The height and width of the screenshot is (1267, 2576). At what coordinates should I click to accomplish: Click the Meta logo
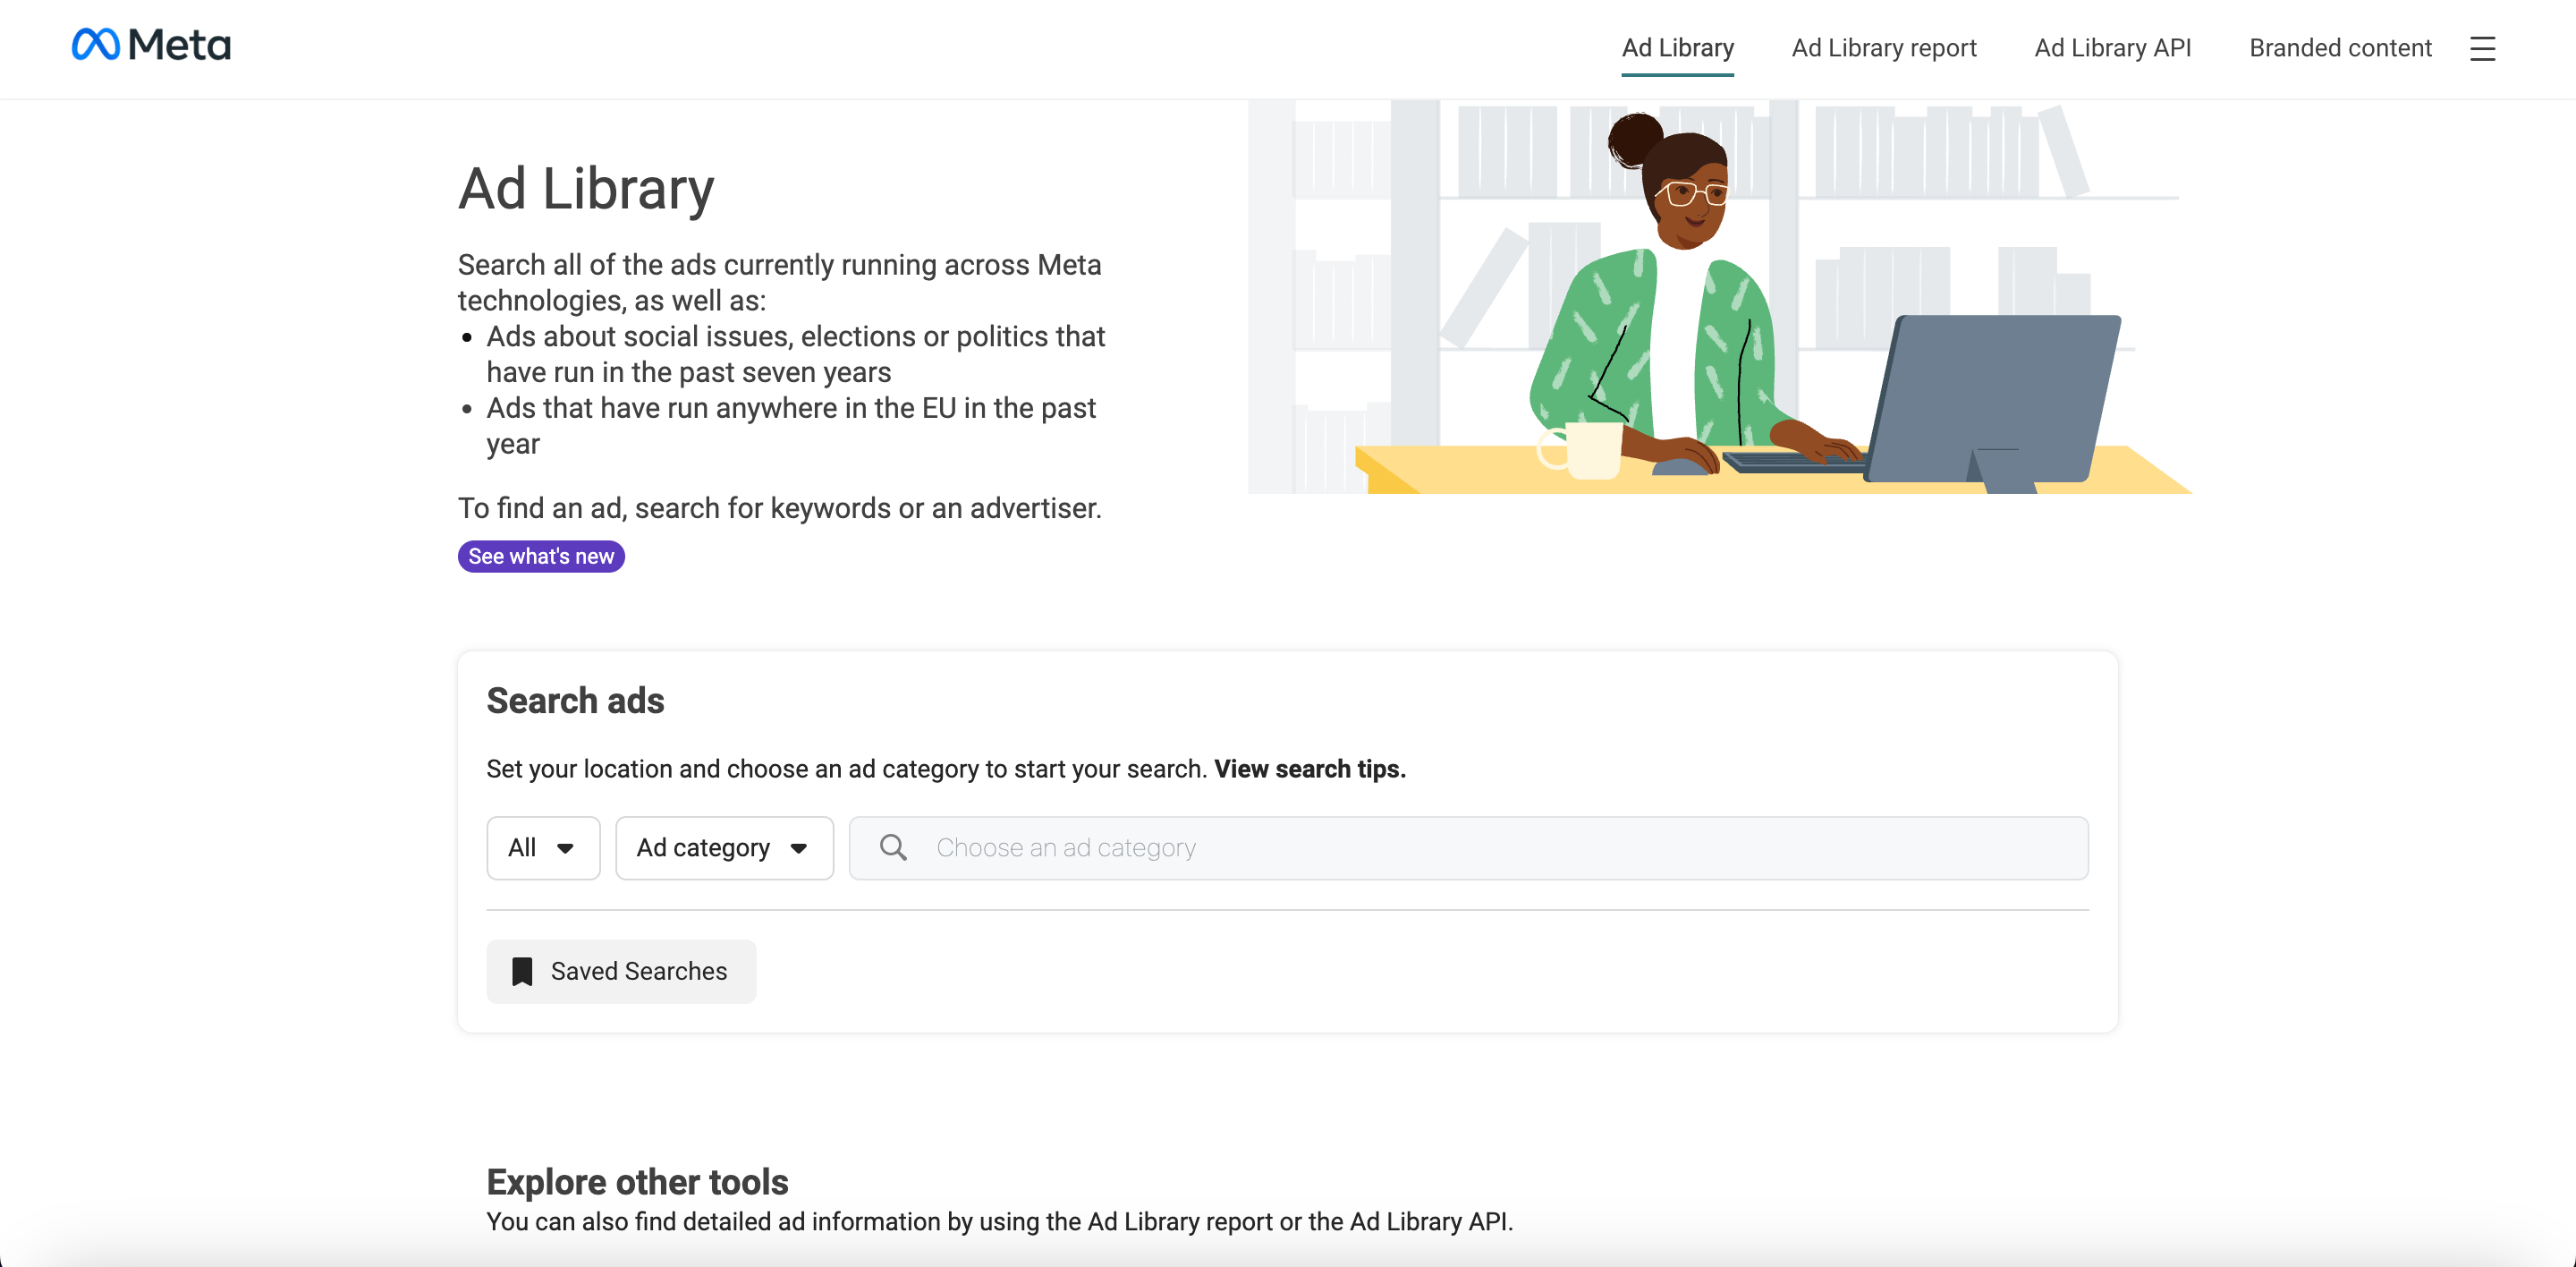pos(151,45)
